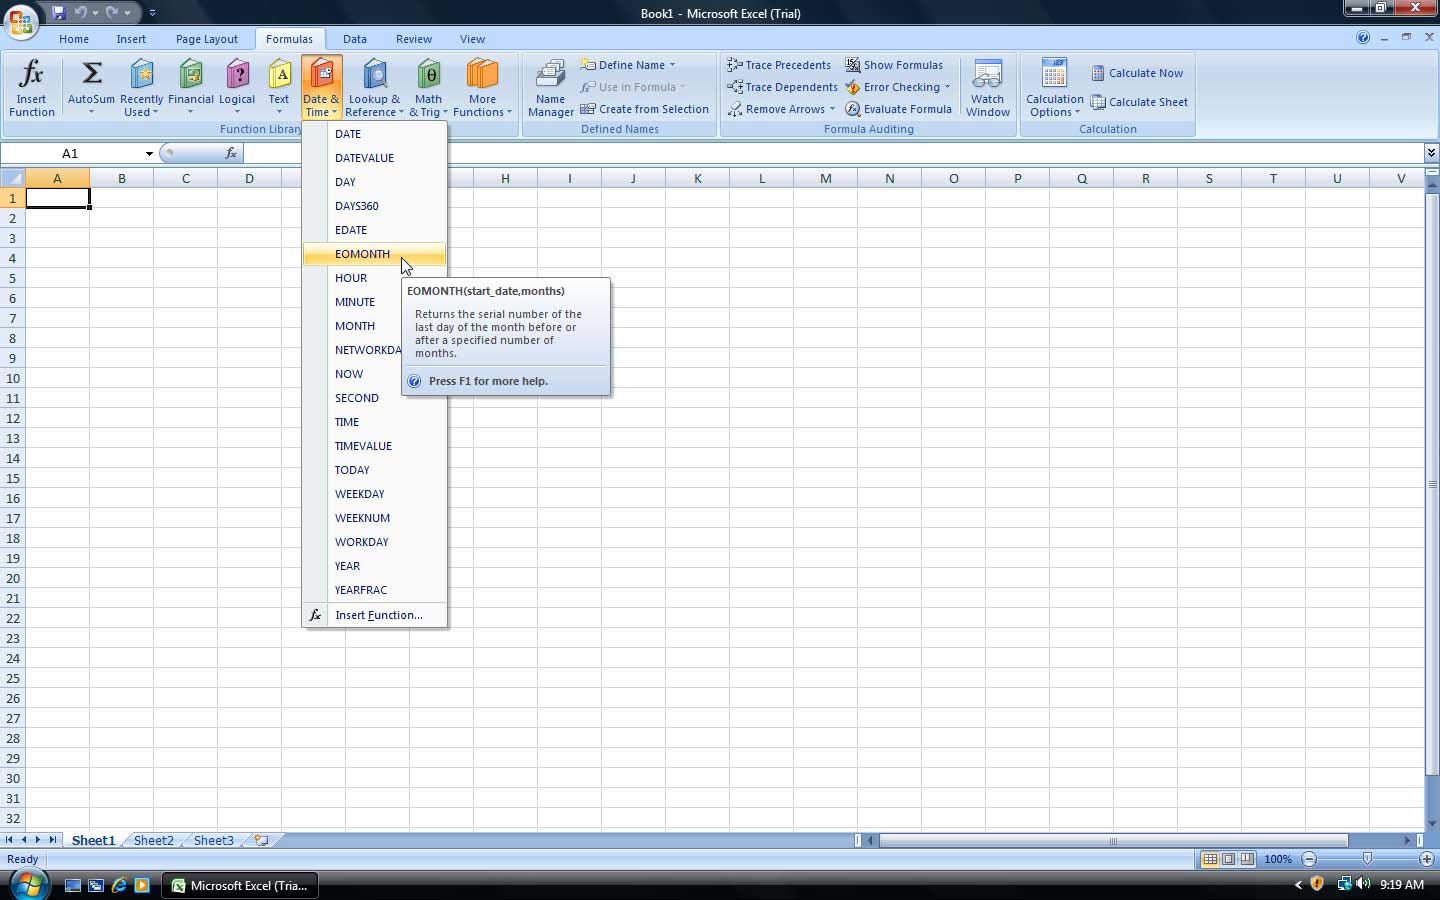Screen dimensions: 1440x900
Task: Open the Name Manager
Action: pyautogui.click(x=550, y=88)
